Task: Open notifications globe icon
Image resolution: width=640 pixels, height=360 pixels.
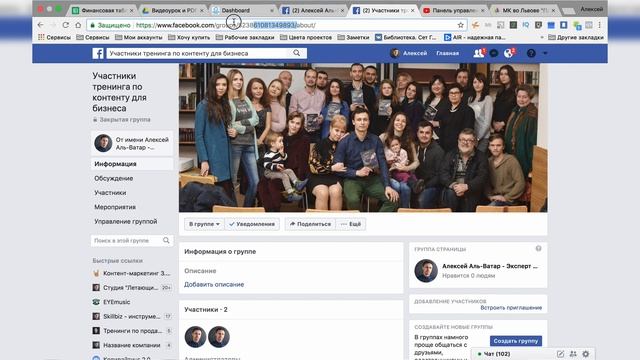Action: point(509,53)
